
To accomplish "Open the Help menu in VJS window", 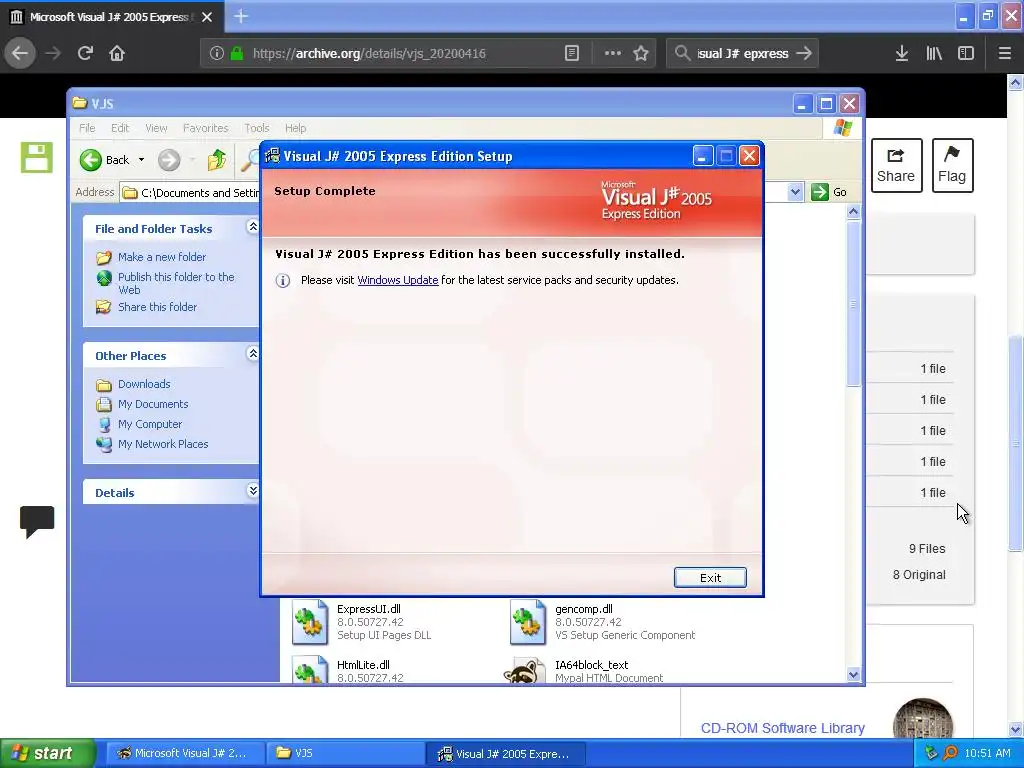I will pyautogui.click(x=295, y=128).
